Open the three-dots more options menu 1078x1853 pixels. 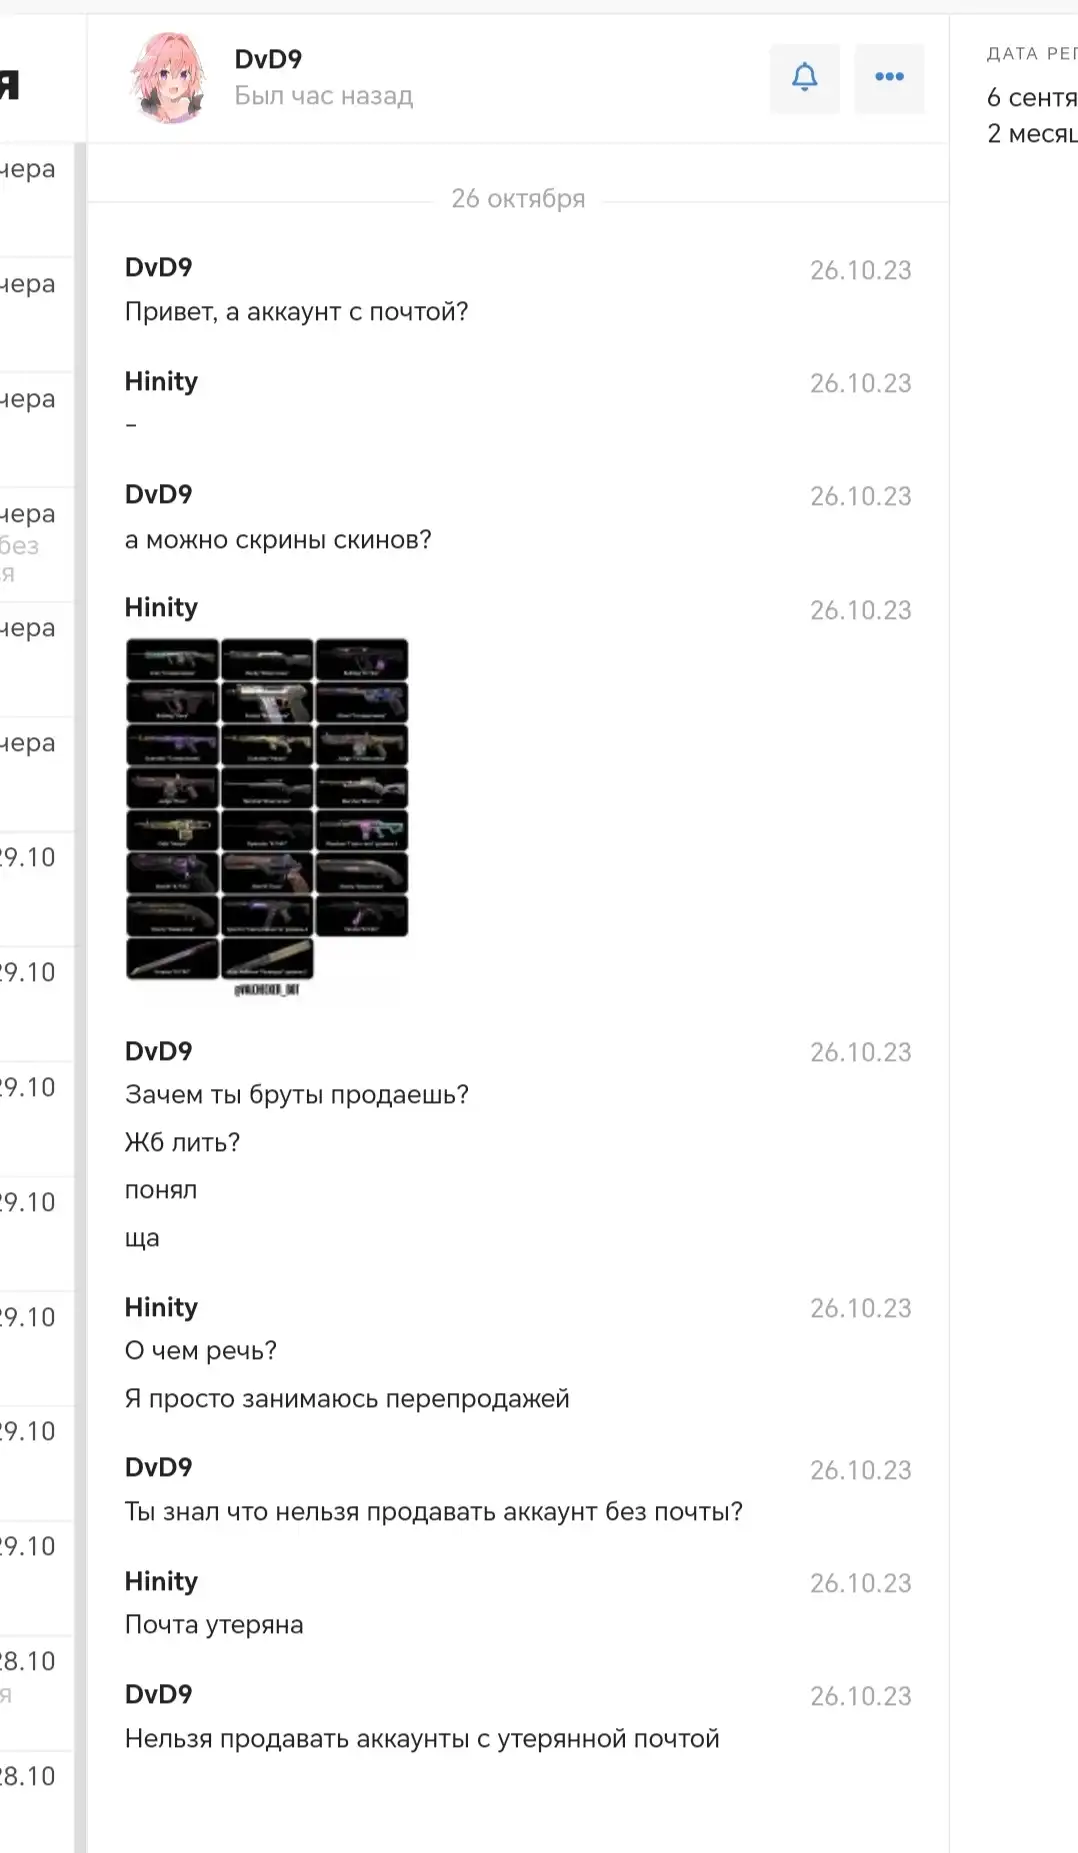889,78
